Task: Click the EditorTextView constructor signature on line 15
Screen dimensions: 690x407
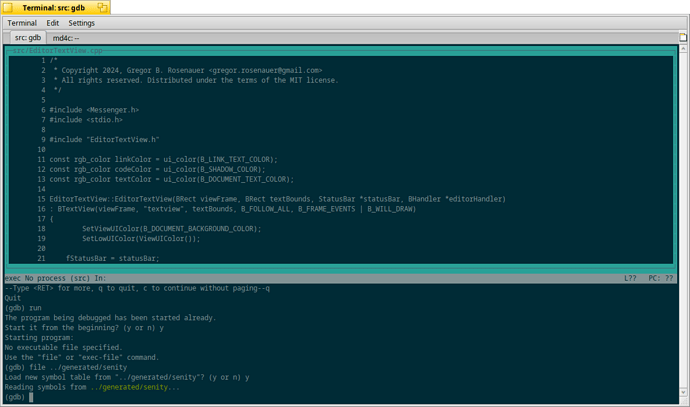Action: point(278,199)
